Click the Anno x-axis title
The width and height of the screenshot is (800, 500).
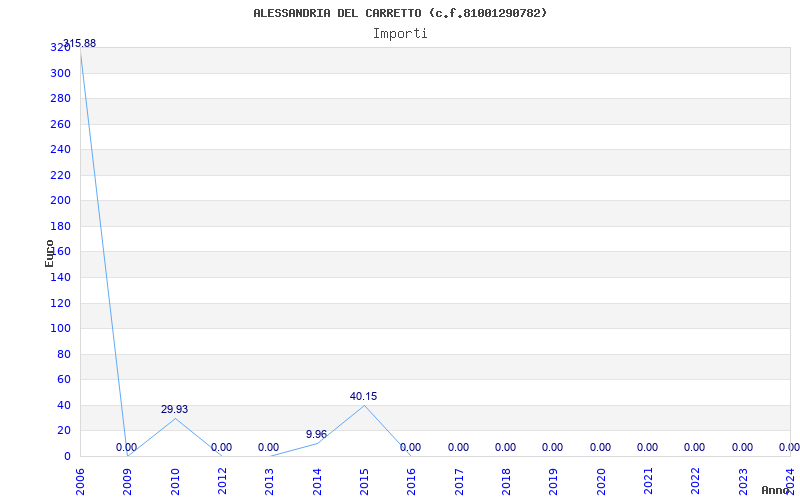coord(775,490)
